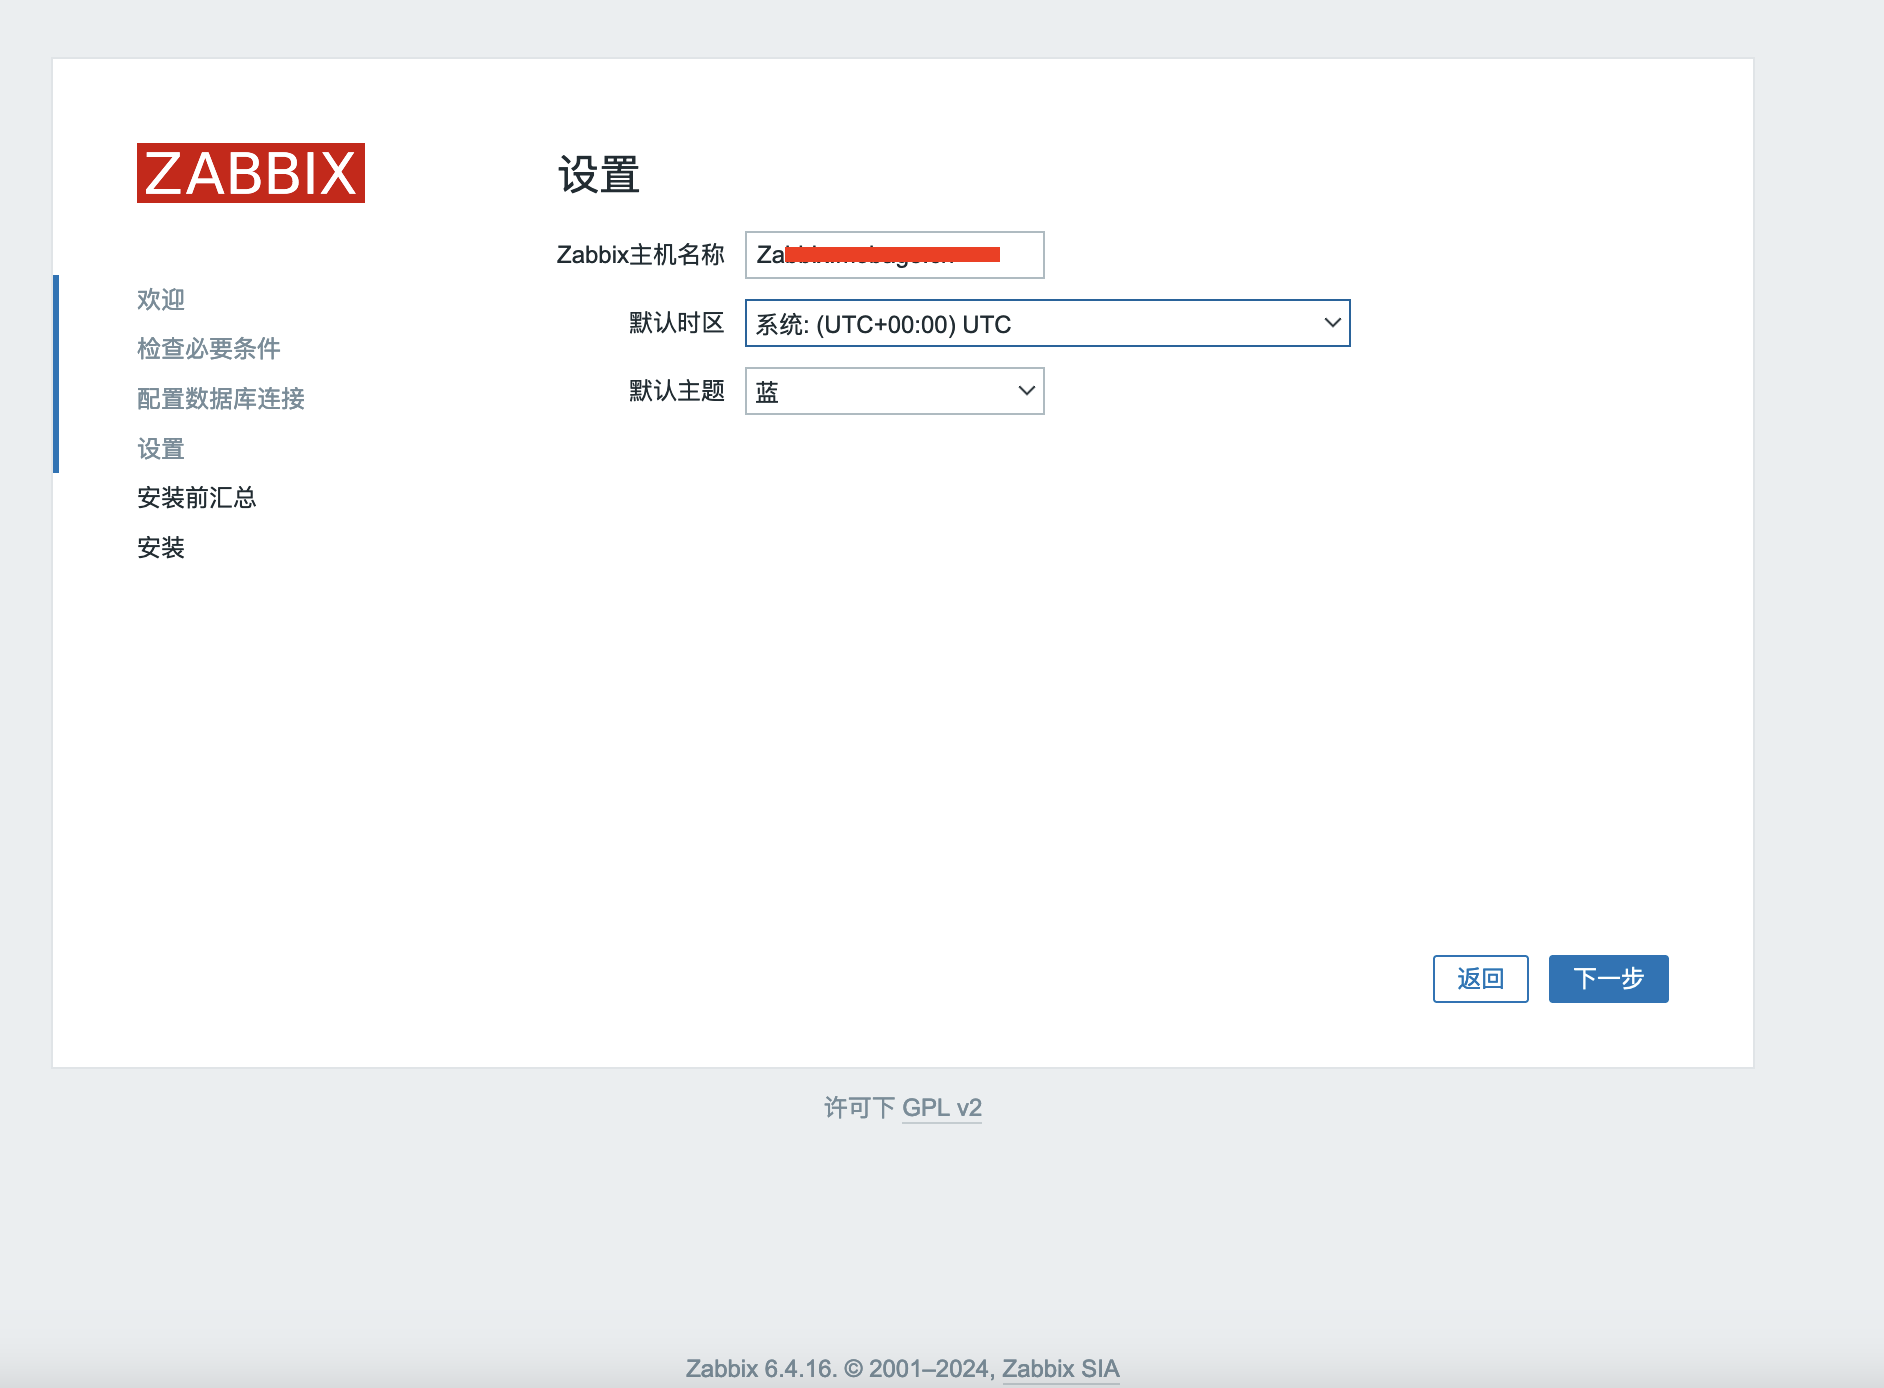The image size is (1884, 1388).
Task: Click the ZABBIX logo
Action: coord(251,173)
